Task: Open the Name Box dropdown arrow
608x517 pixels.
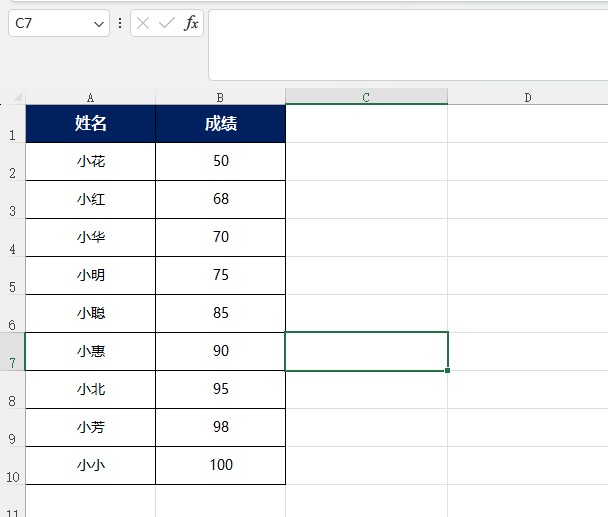Action: click(x=98, y=24)
